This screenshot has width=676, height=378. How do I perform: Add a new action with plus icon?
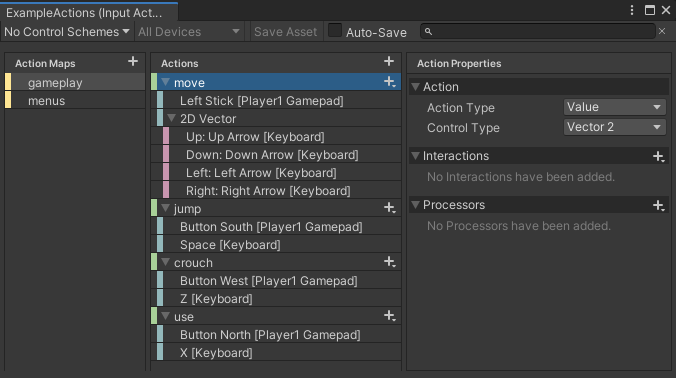tap(389, 62)
